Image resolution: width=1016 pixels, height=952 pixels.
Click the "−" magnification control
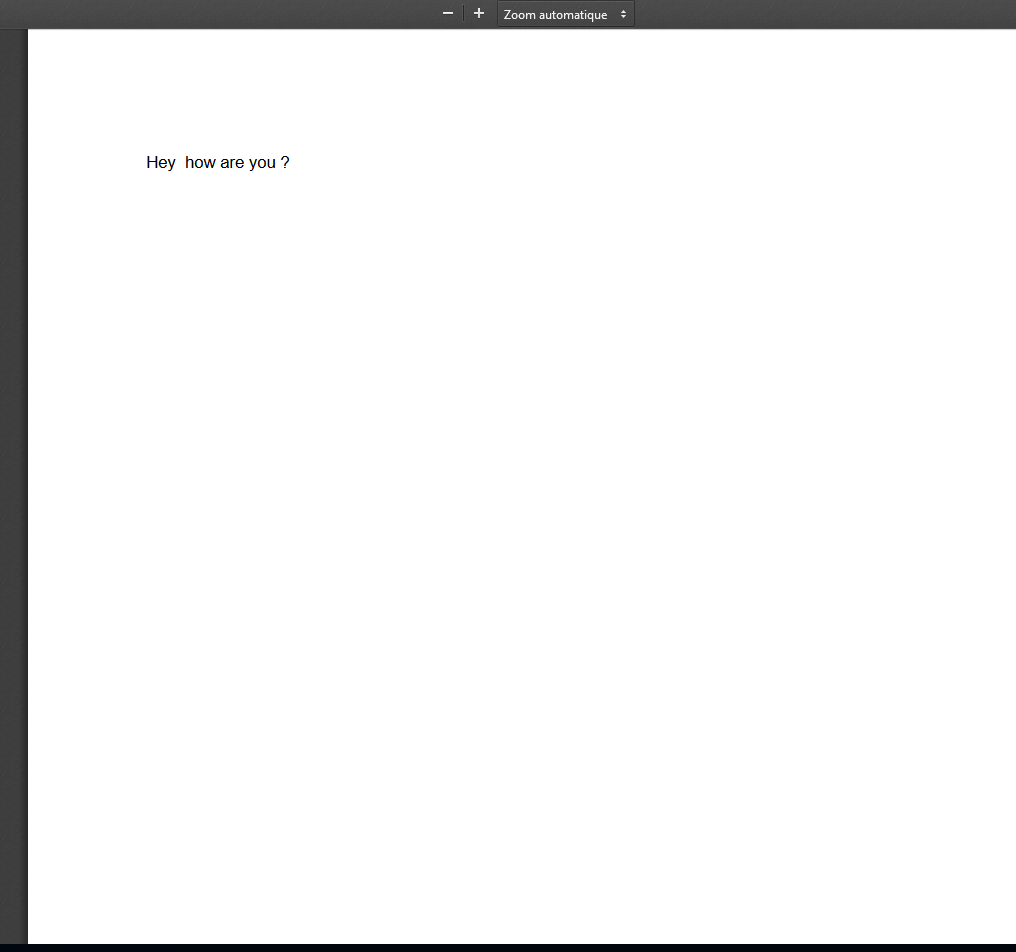[447, 13]
